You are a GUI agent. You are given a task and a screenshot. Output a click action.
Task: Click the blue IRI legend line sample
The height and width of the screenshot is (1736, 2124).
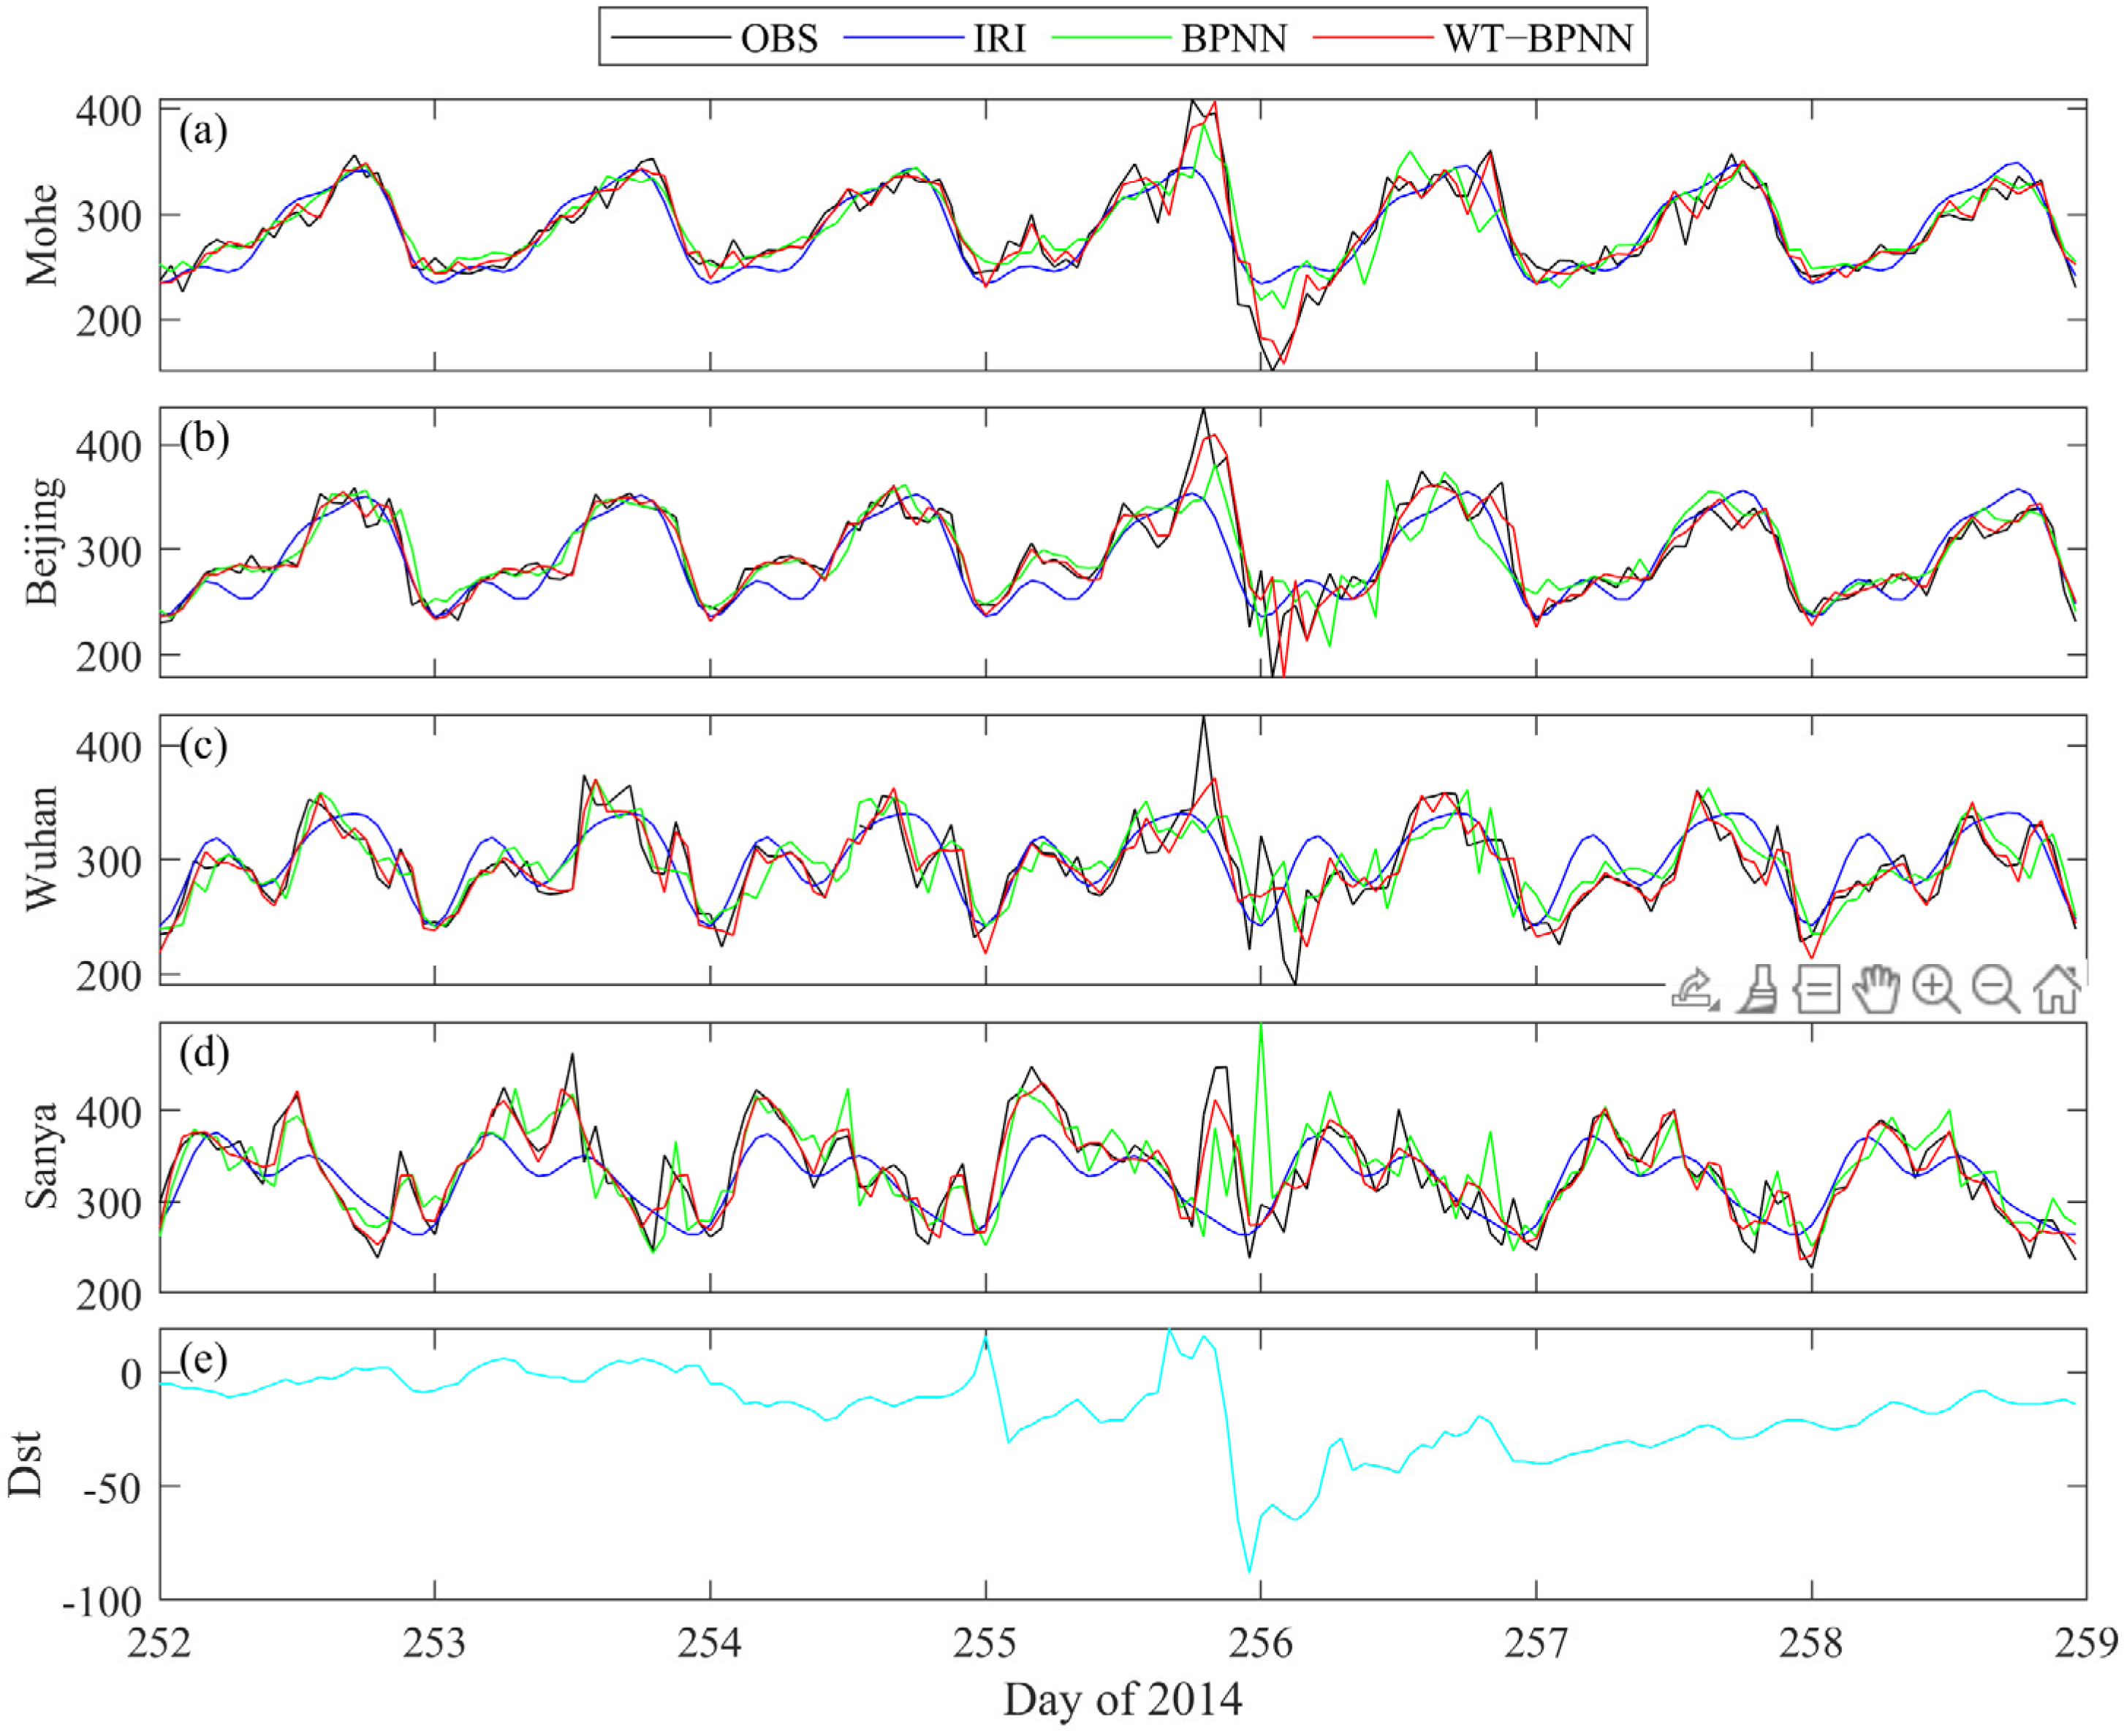(x=904, y=38)
